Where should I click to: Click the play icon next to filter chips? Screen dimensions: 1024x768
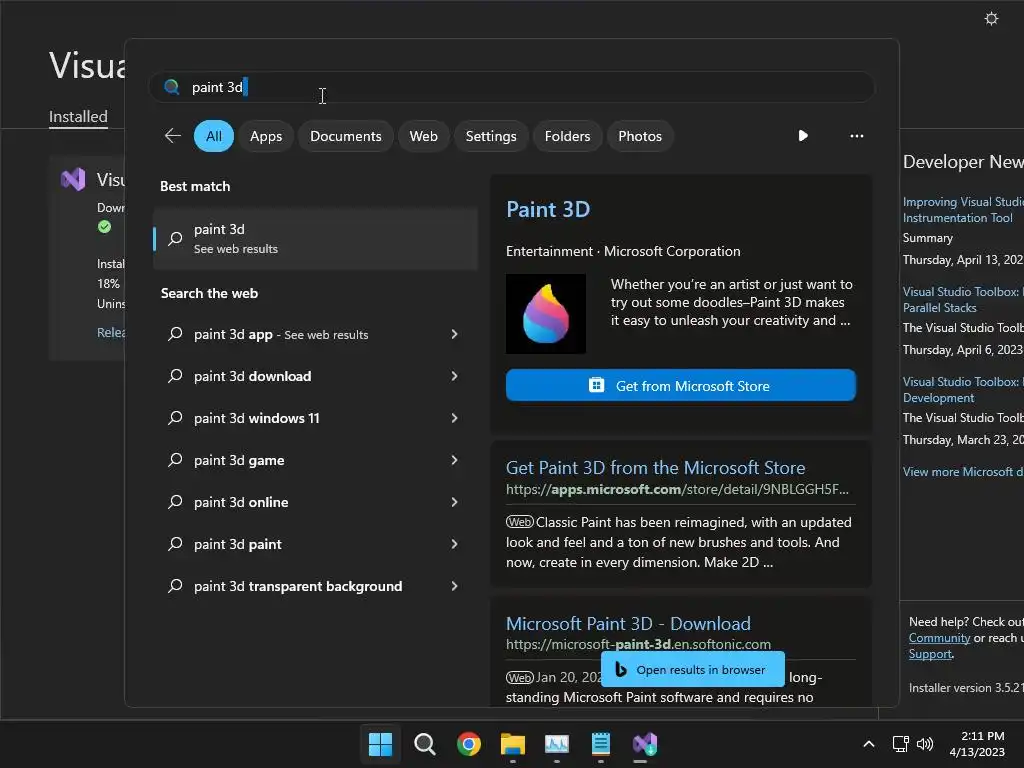(x=803, y=136)
